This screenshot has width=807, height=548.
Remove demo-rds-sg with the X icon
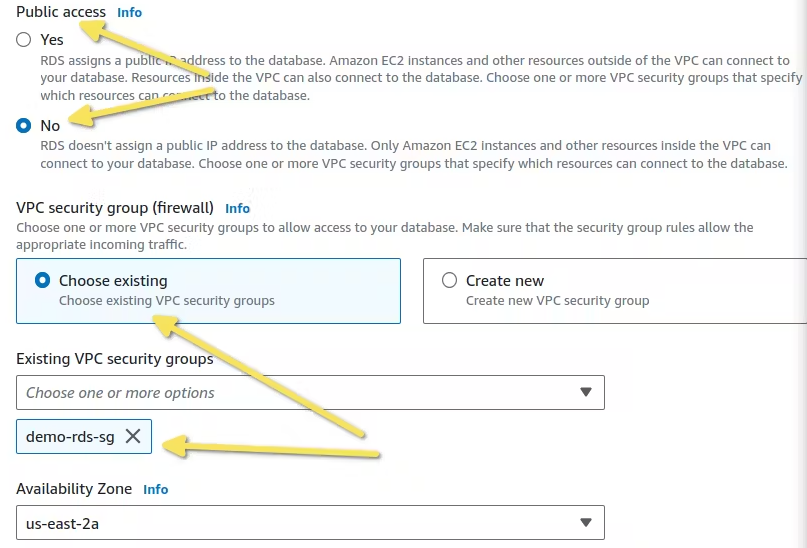coord(133,436)
